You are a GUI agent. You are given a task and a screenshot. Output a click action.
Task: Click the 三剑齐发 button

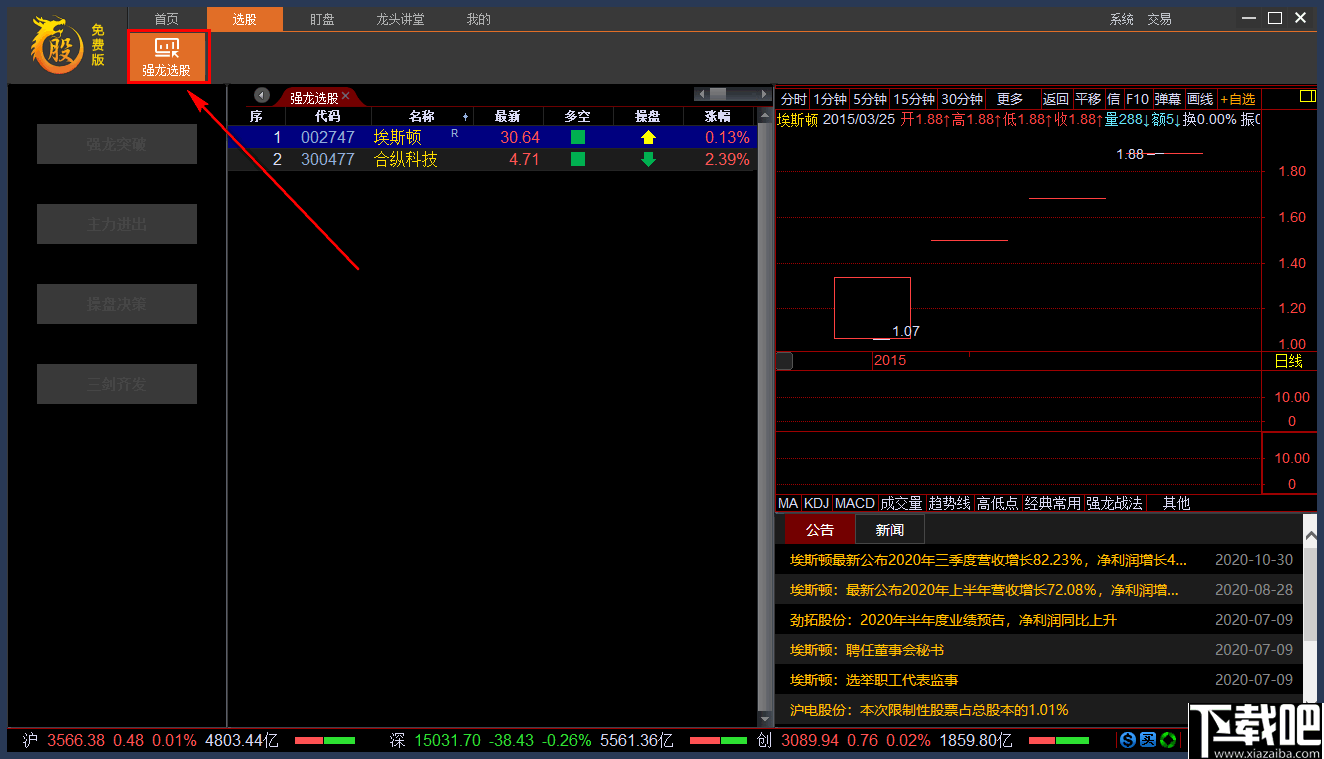tap(117, 384)
